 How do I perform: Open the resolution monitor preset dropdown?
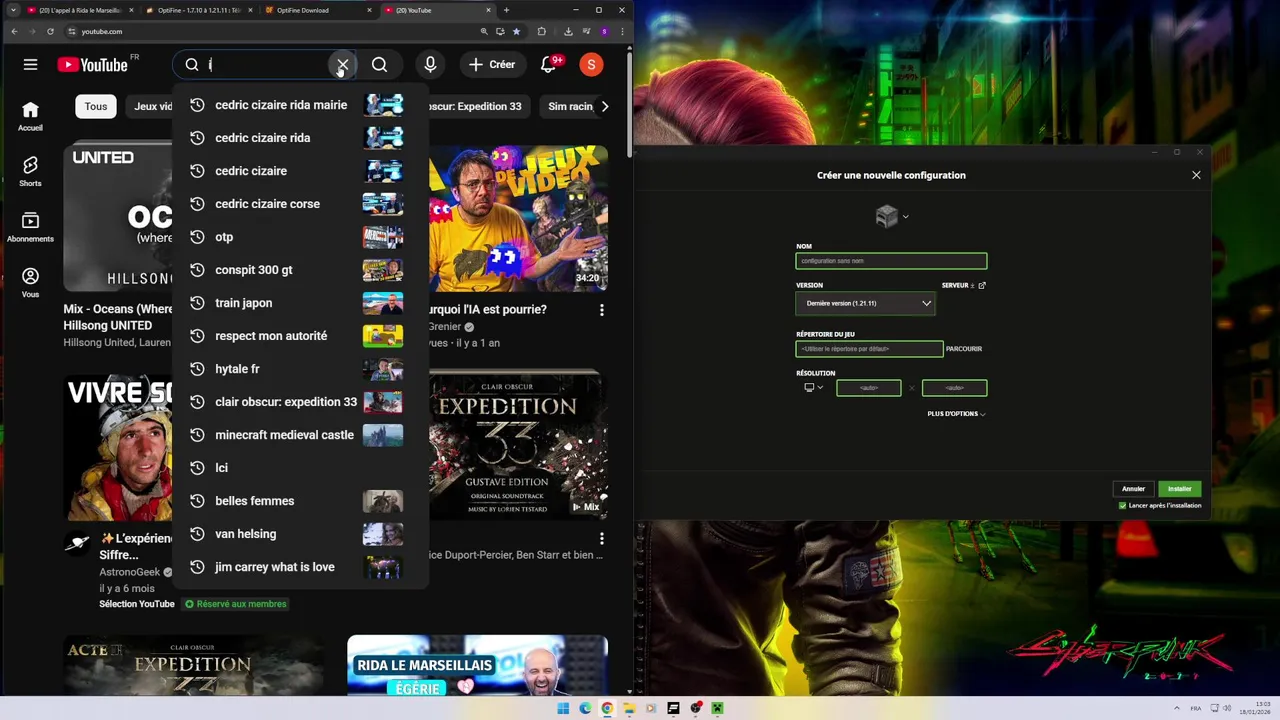coord(813,388)
